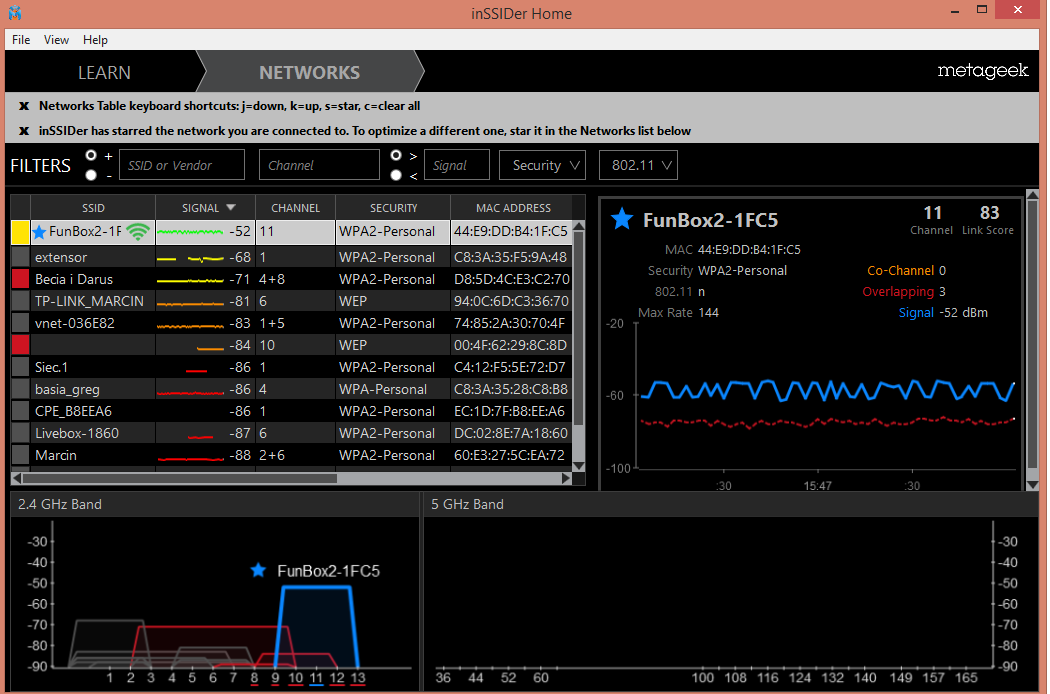Click the blue Signal label in details
The width and height of the screenshot is (1050, 694).
click(x=915, y=312)
